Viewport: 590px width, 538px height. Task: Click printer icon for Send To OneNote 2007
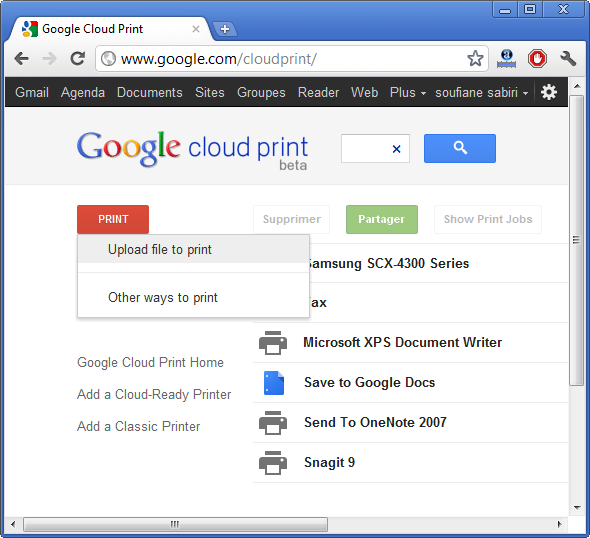[x=273, y=423]
